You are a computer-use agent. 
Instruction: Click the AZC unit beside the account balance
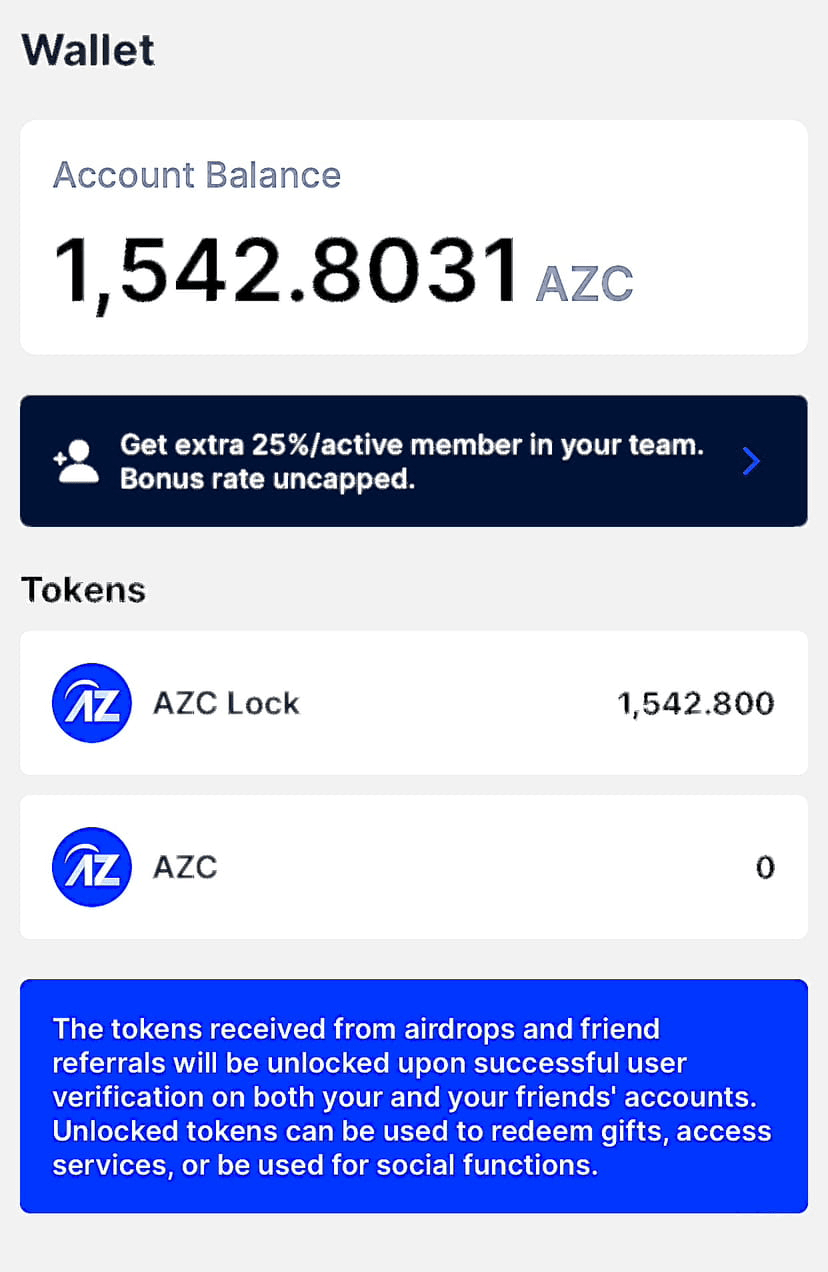[x=584, y=284]
